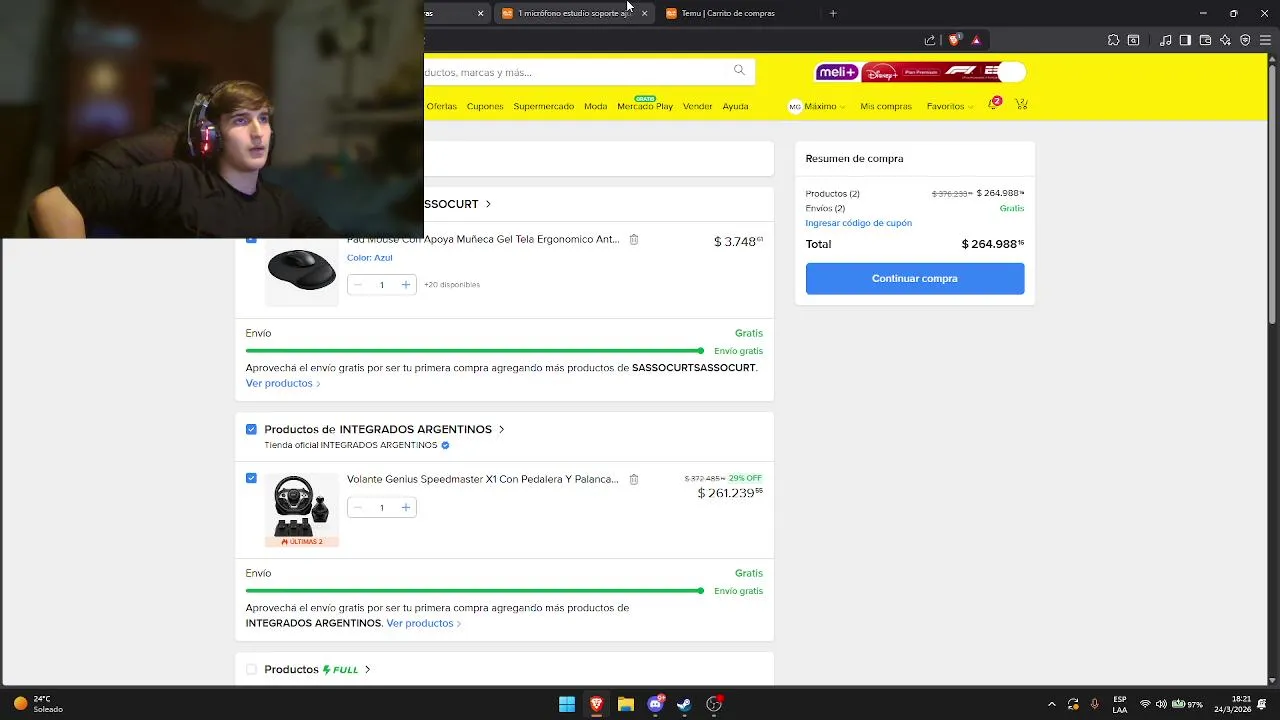
Task: Uncheck the Volante Genius Speedmaster item checkbox
Action: click(251, 478)
